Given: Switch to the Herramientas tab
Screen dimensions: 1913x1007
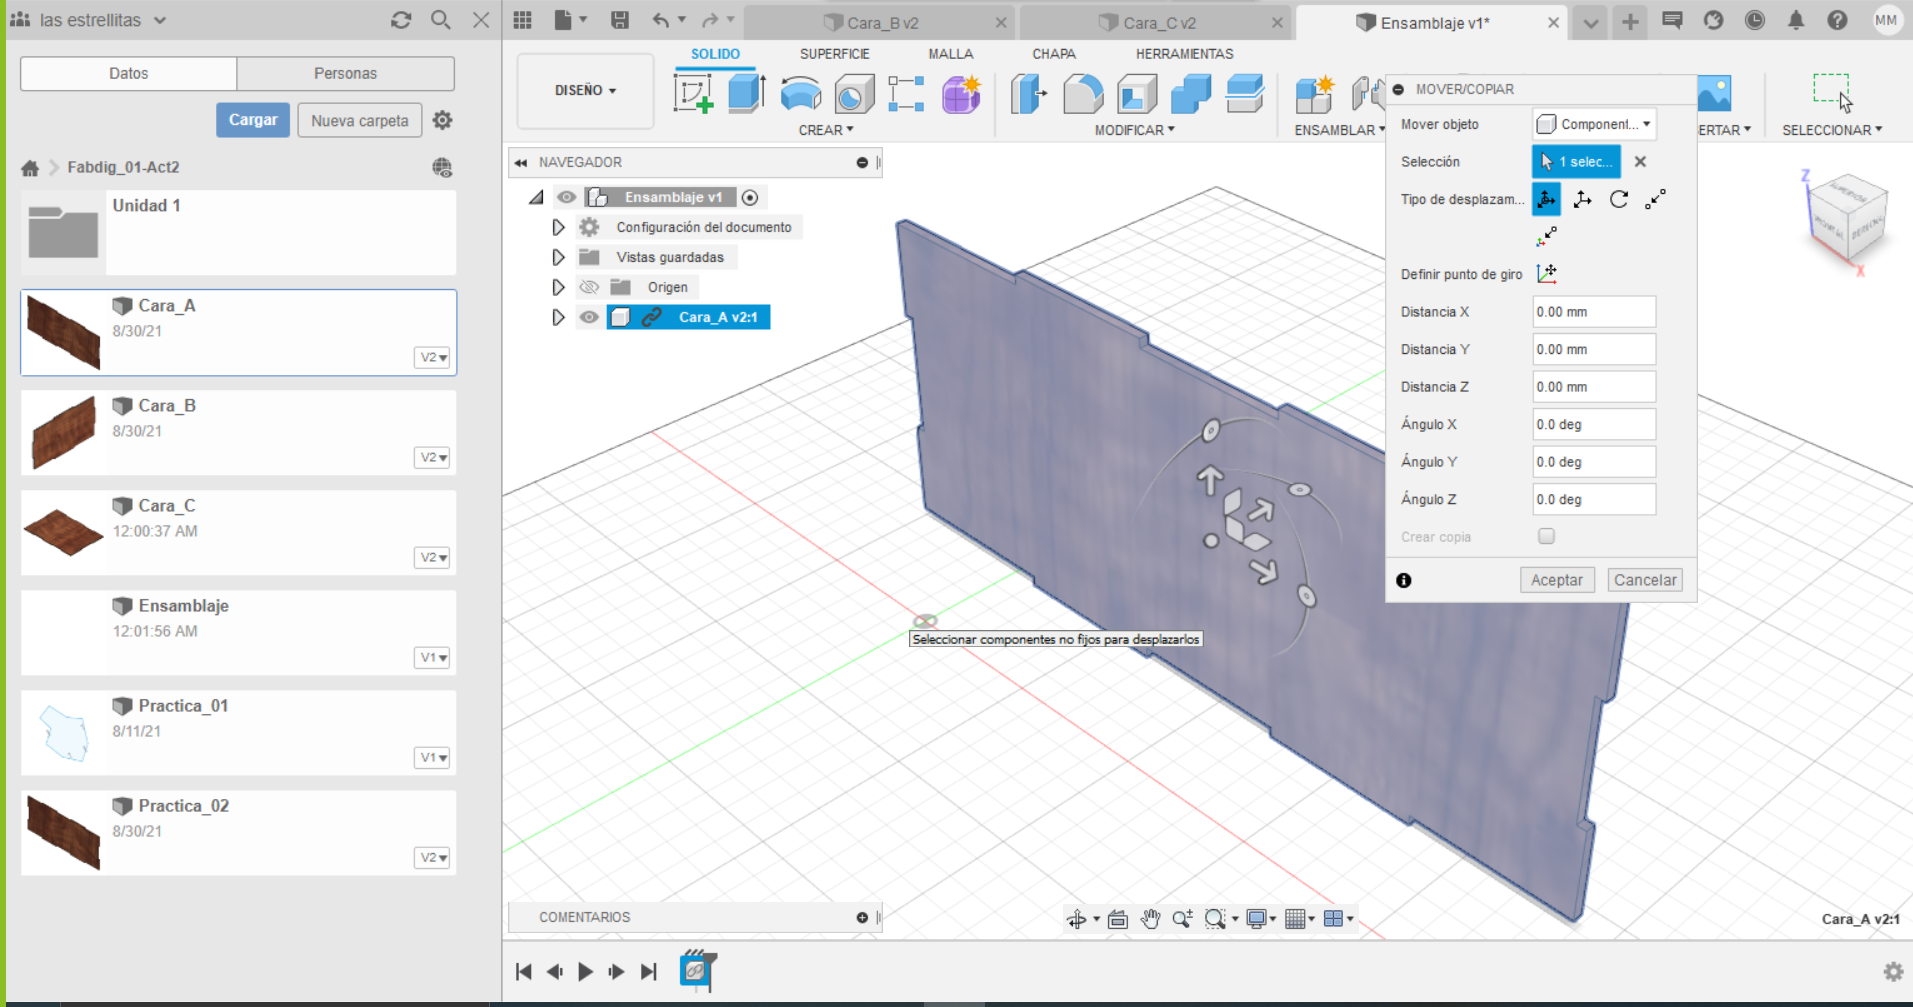Looking at the screenshot, I should point(1184,54).
